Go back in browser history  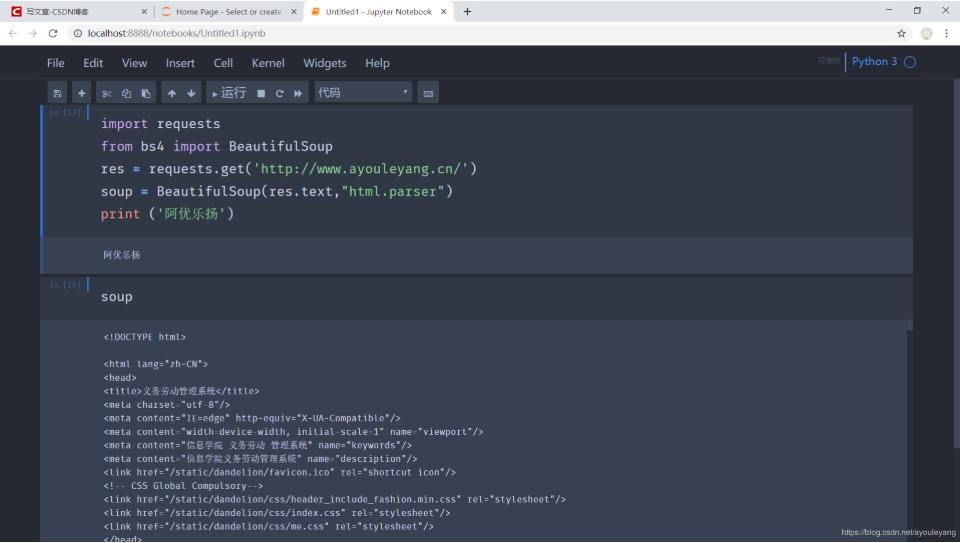pos(13,33)
